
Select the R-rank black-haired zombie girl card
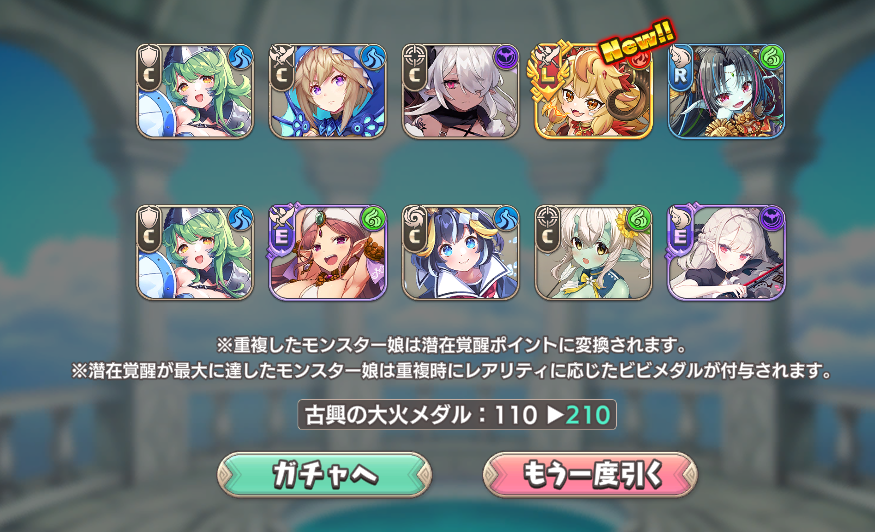pos(726,92)
